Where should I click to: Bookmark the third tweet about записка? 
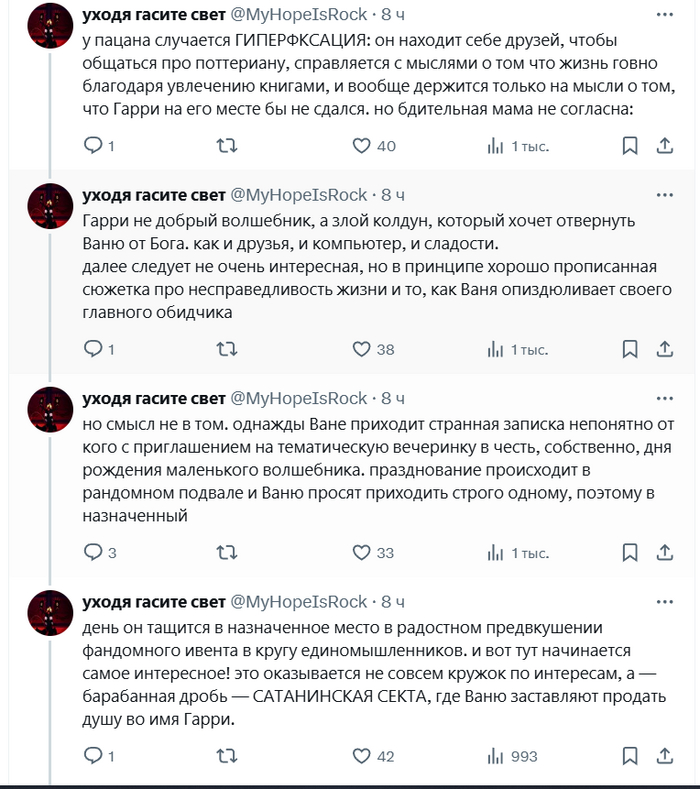pos(630,553)
